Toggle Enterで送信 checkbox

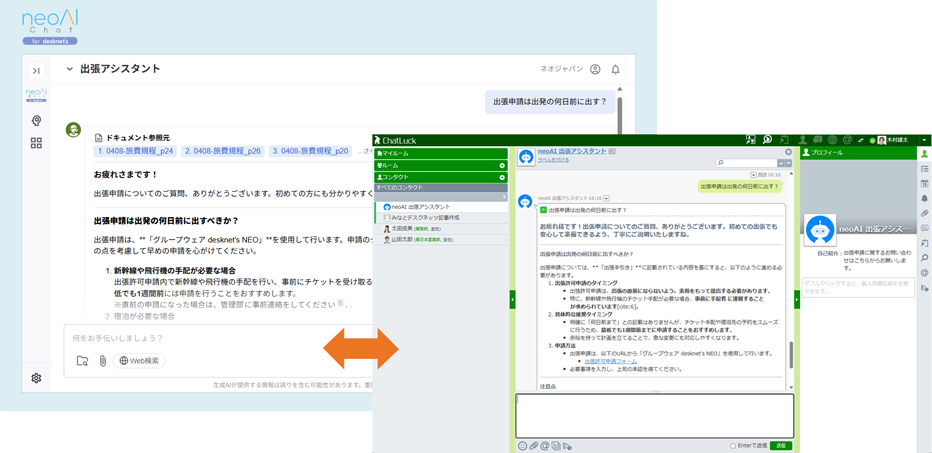click(733, 445)
